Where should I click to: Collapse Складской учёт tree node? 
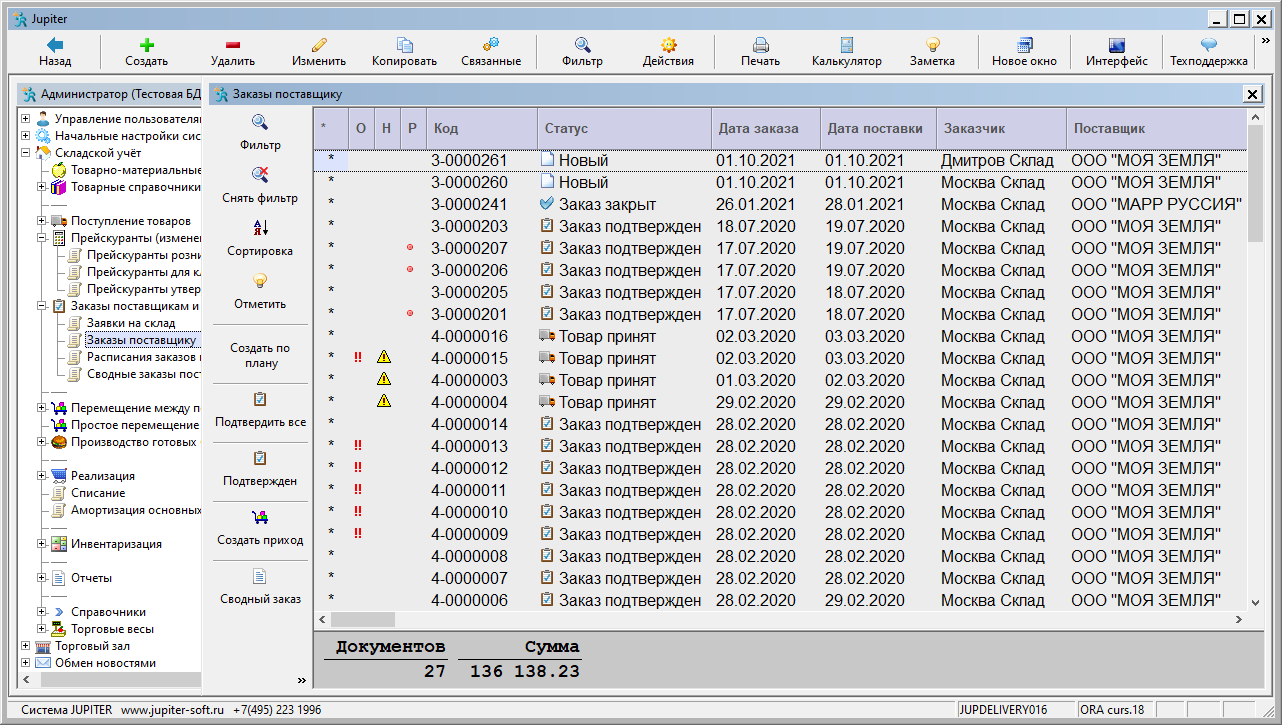click(25, 153)
